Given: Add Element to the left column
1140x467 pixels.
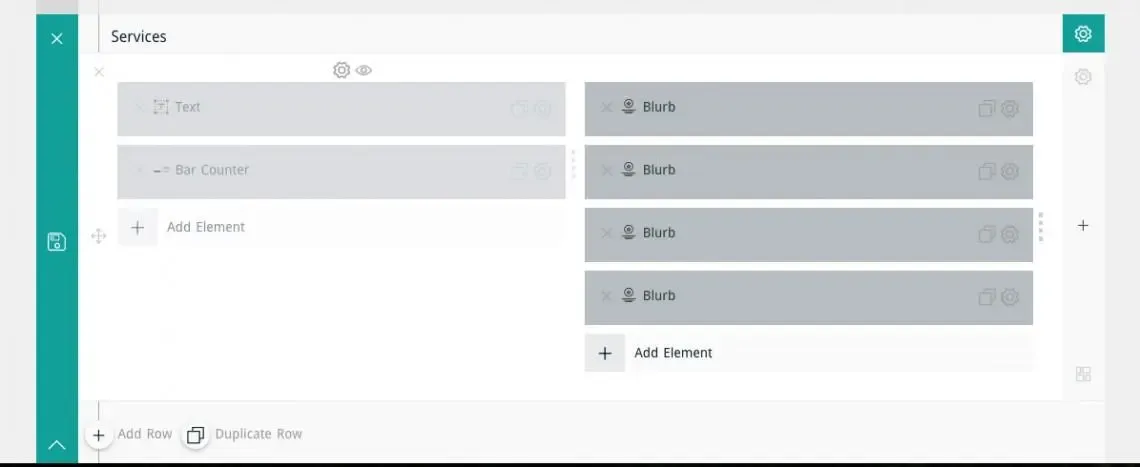Looking at the screenshot, I should [342, 227].
